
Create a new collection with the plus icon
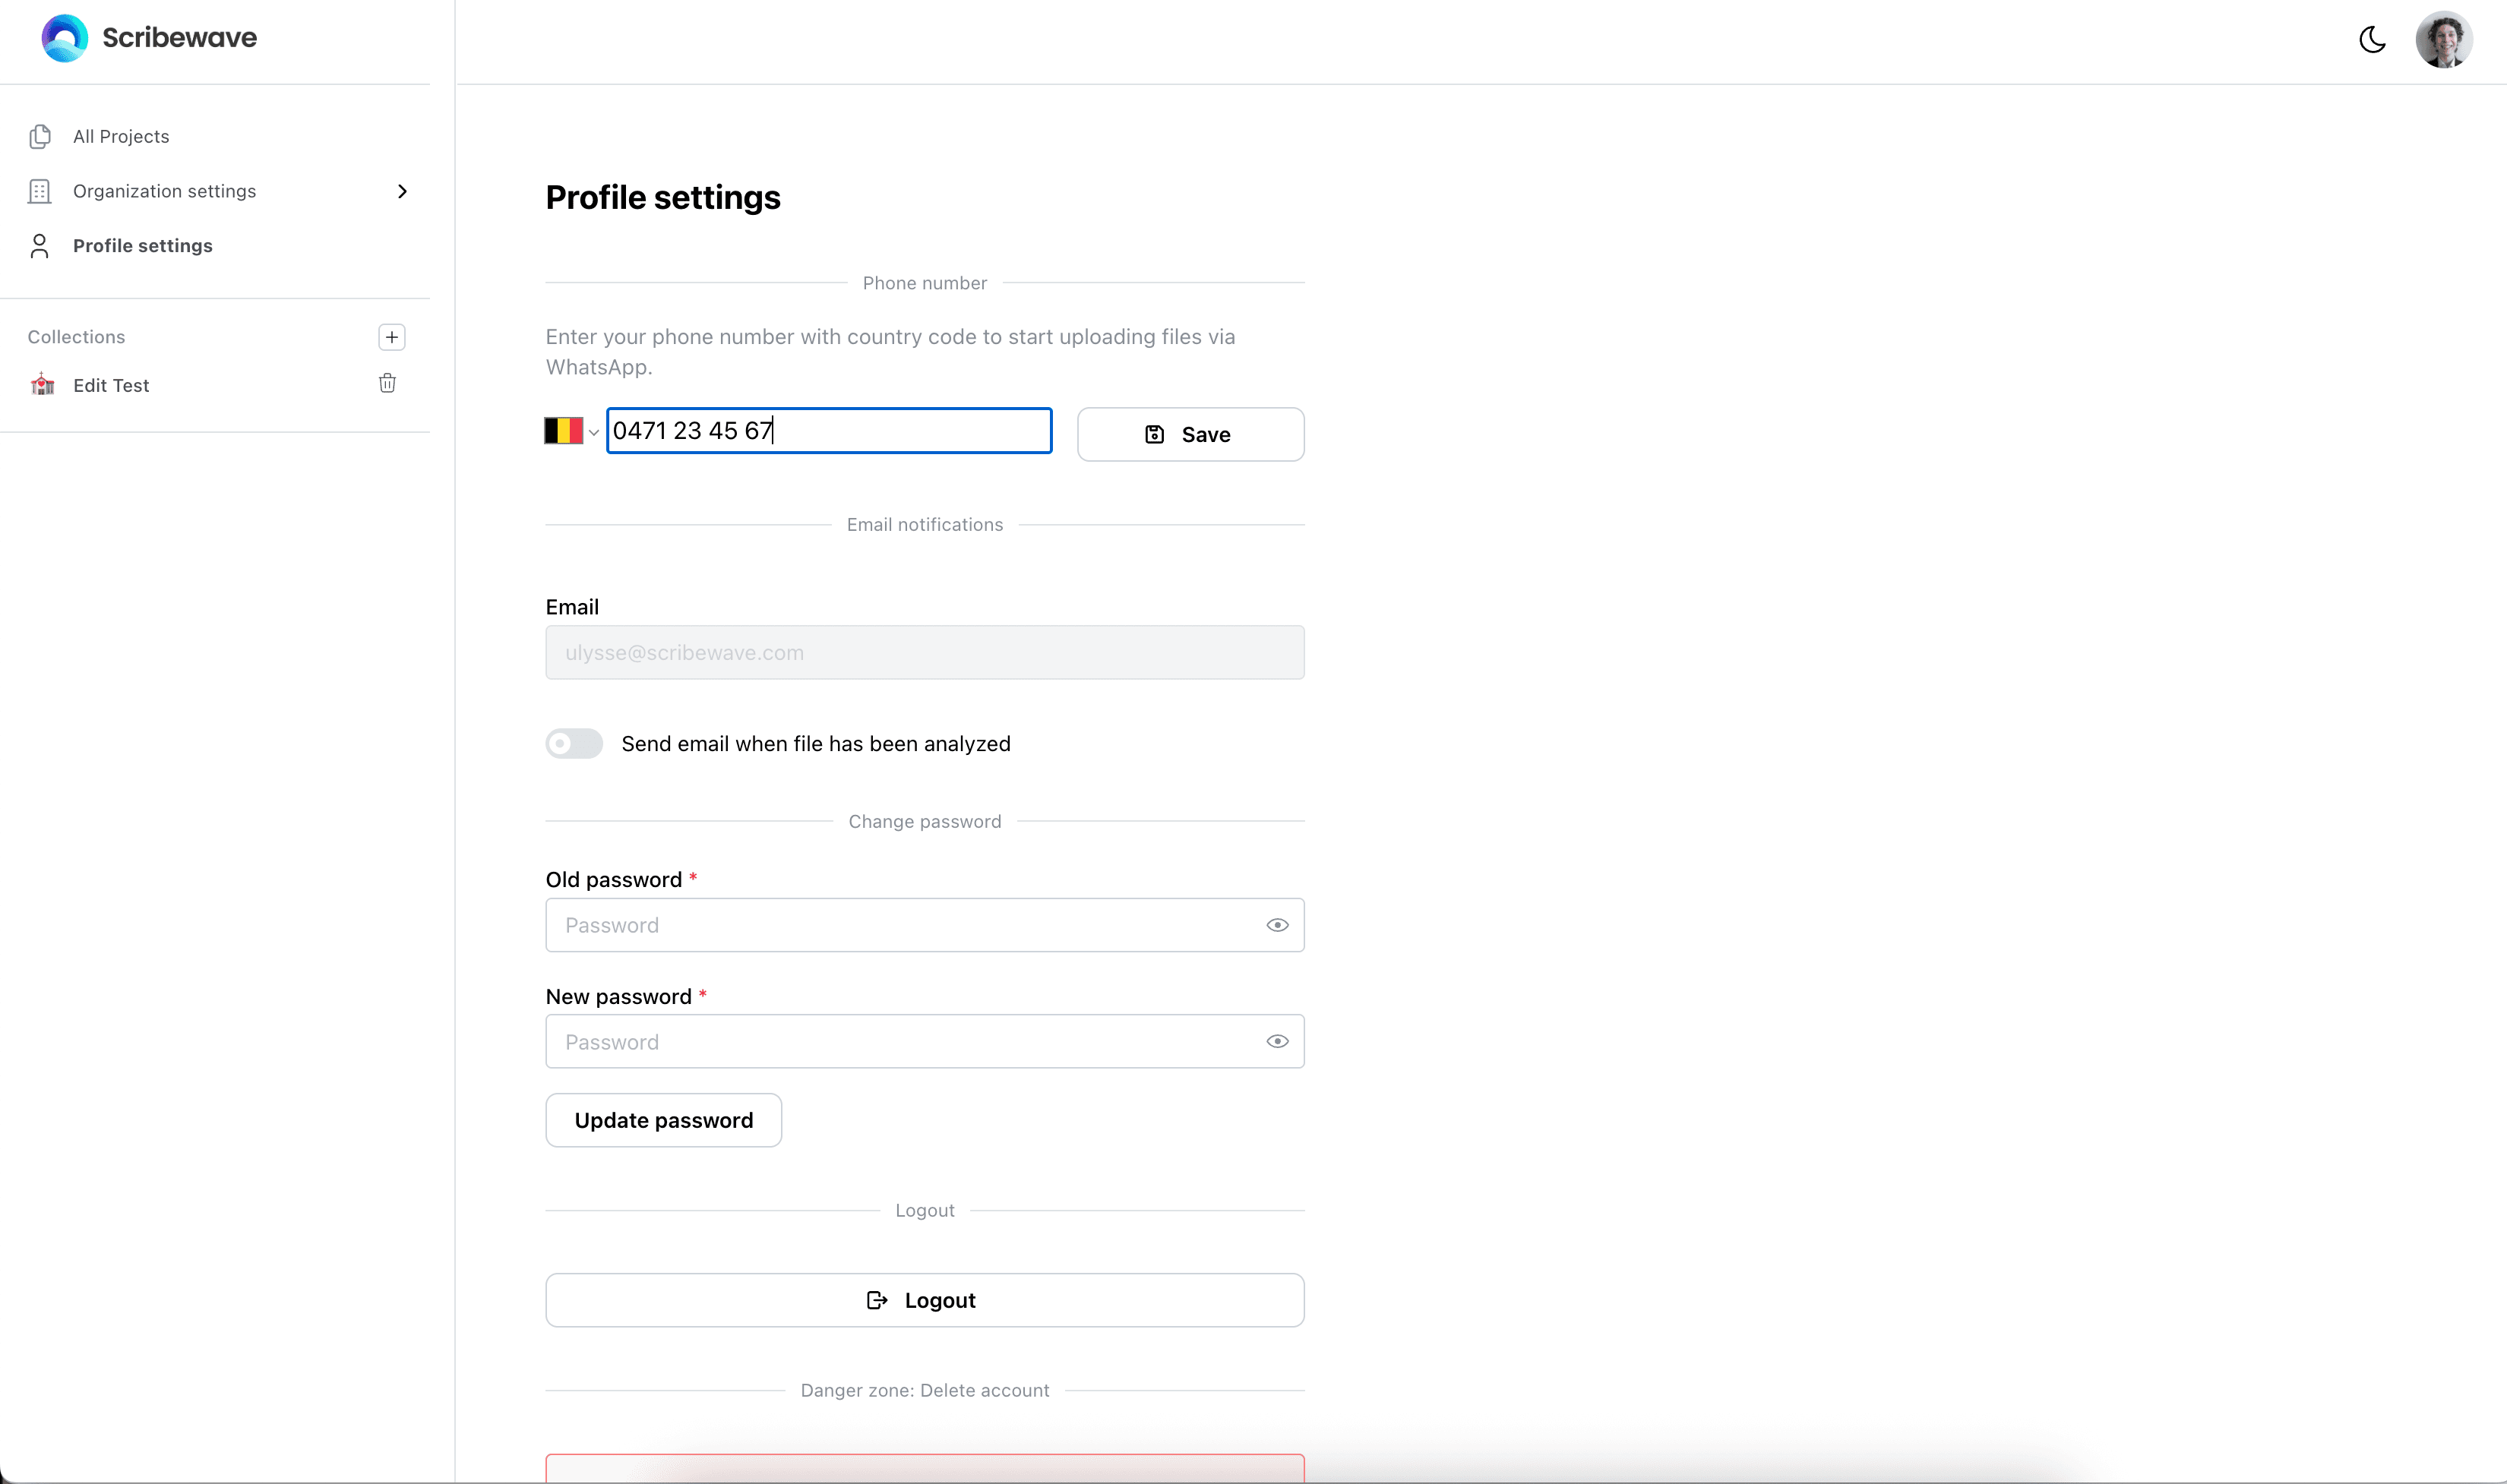point(390,337)
